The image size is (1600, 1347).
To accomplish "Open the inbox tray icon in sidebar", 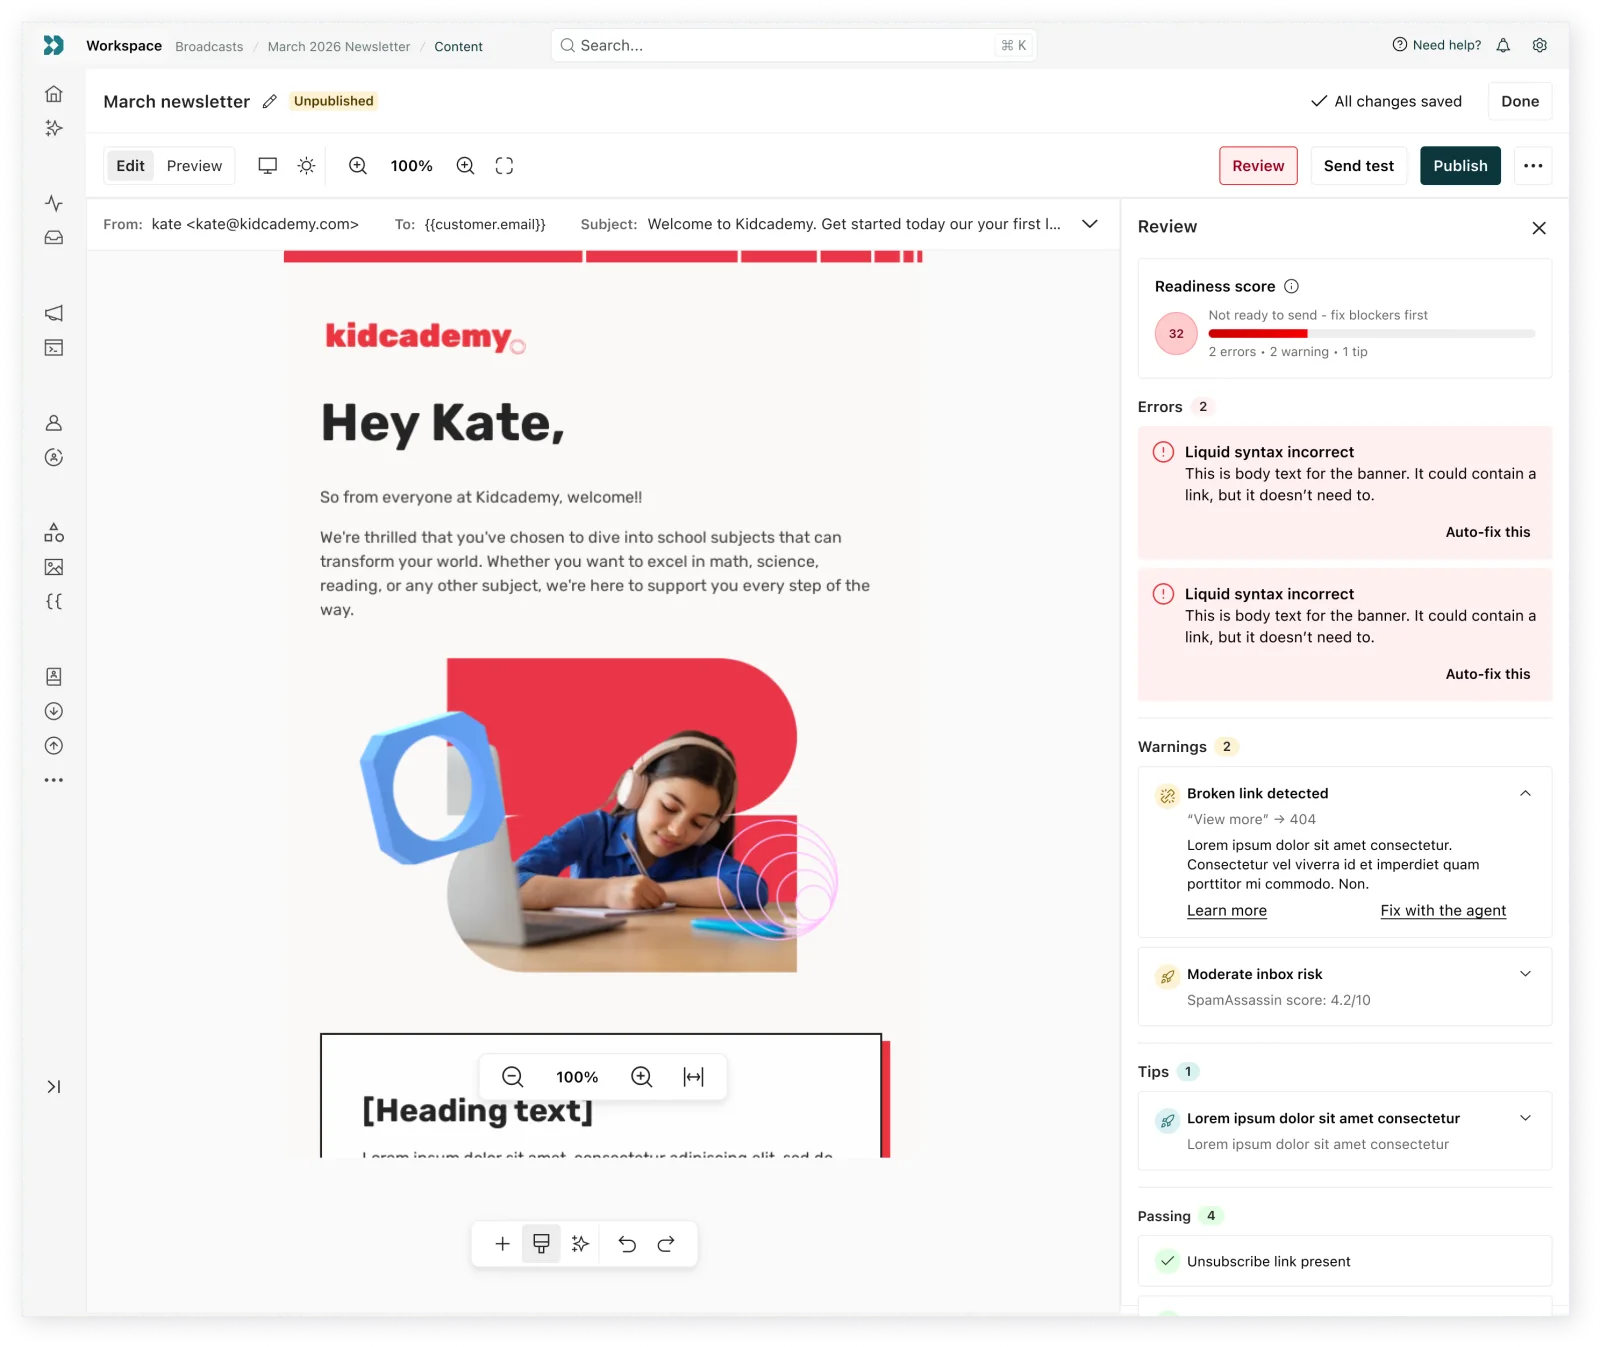I will (x=54, y=238).
